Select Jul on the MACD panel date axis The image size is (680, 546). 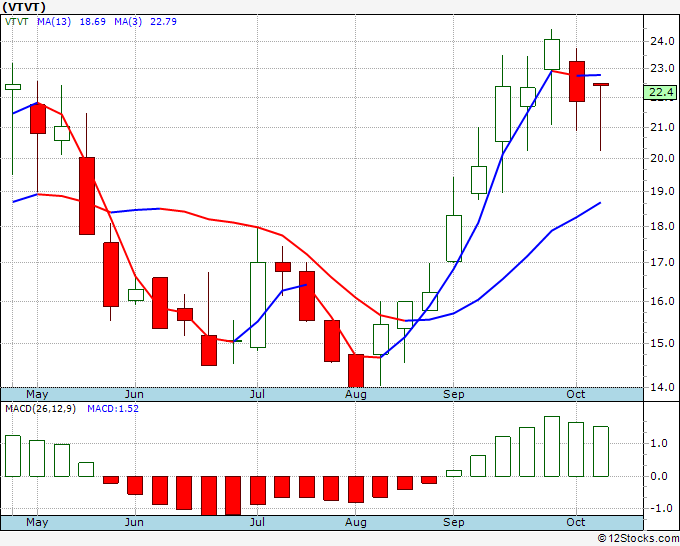tap(257, 522)
